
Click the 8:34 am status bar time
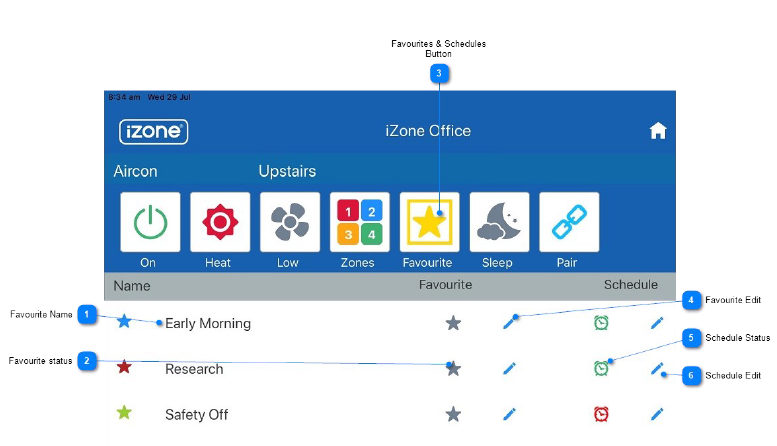(124, 97)
